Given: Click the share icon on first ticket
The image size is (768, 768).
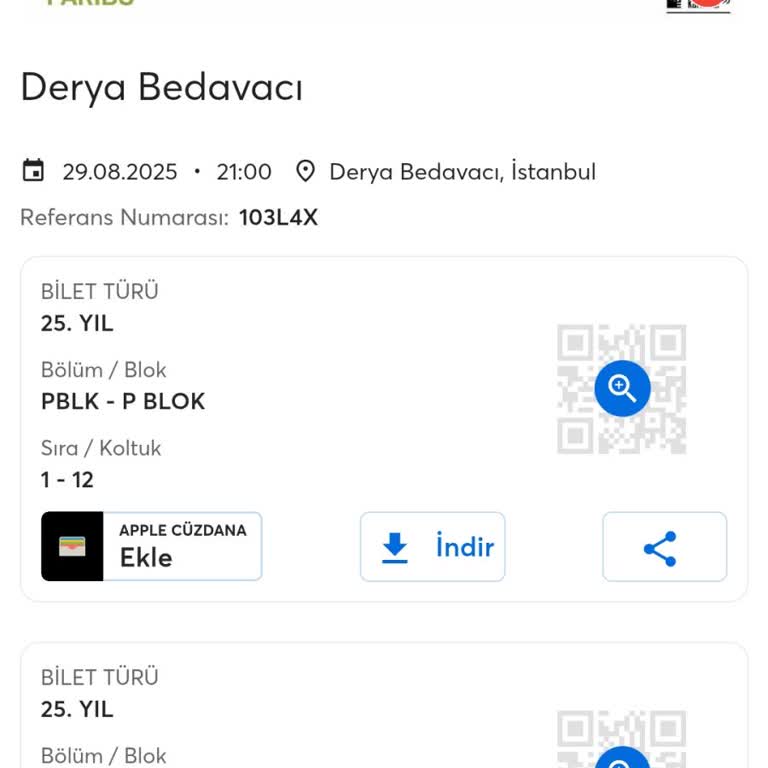Looking at the screenshot, I should [x=660, y=548].
